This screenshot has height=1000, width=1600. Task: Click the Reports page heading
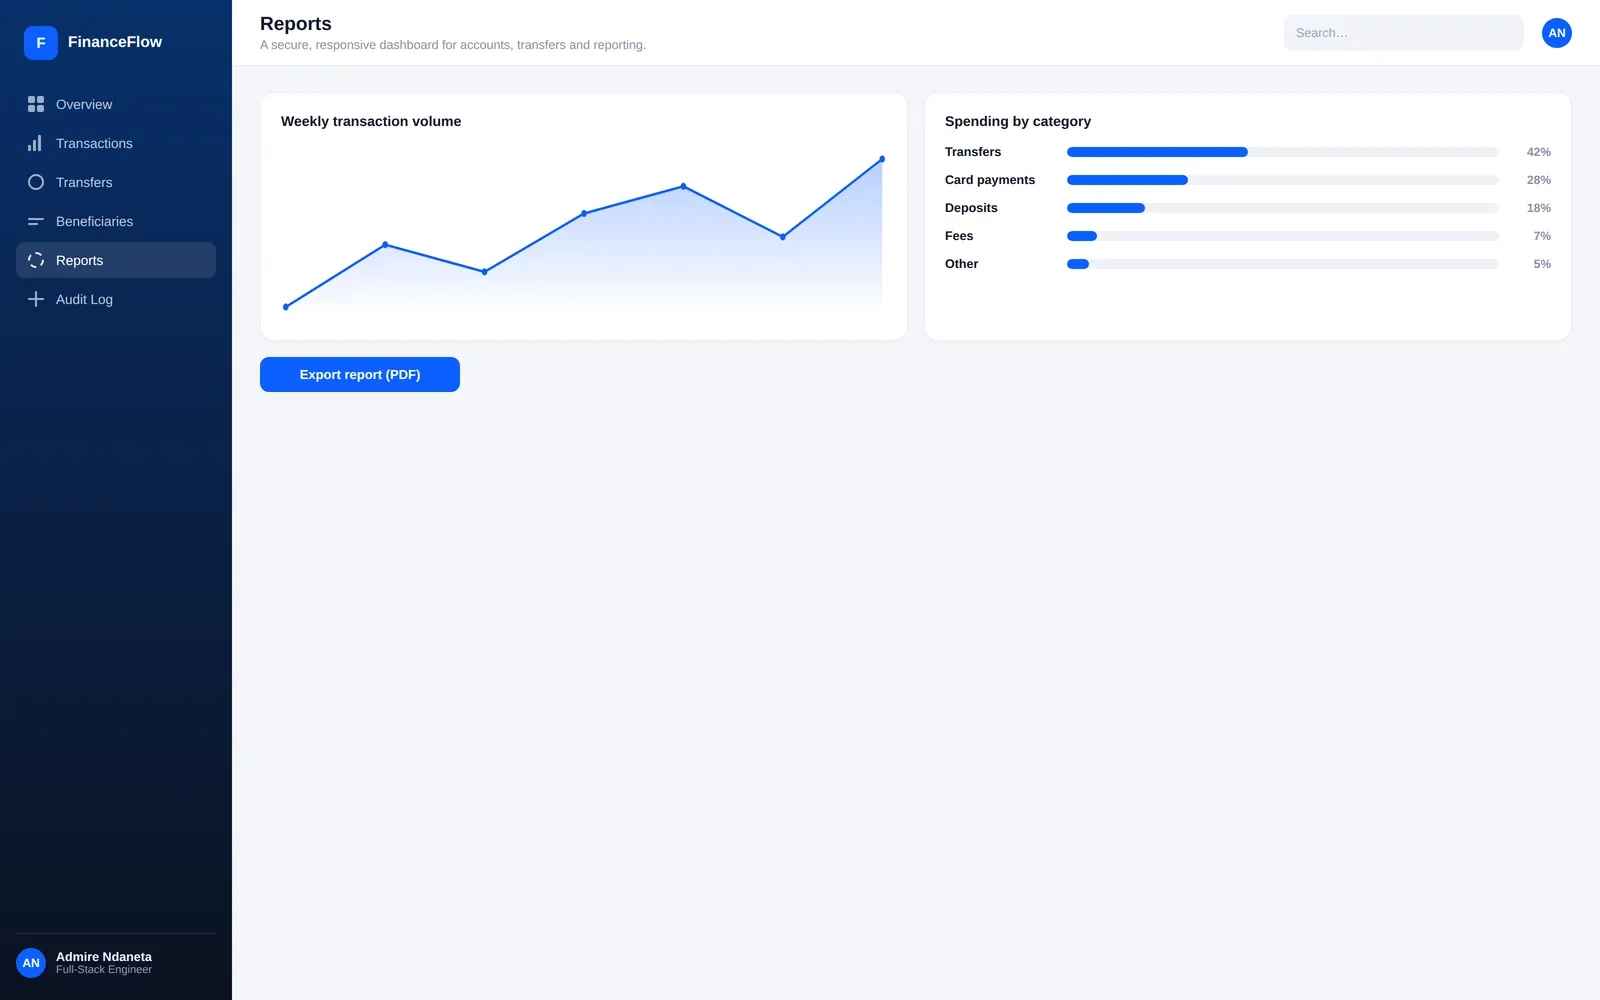(x=296, y=24)
